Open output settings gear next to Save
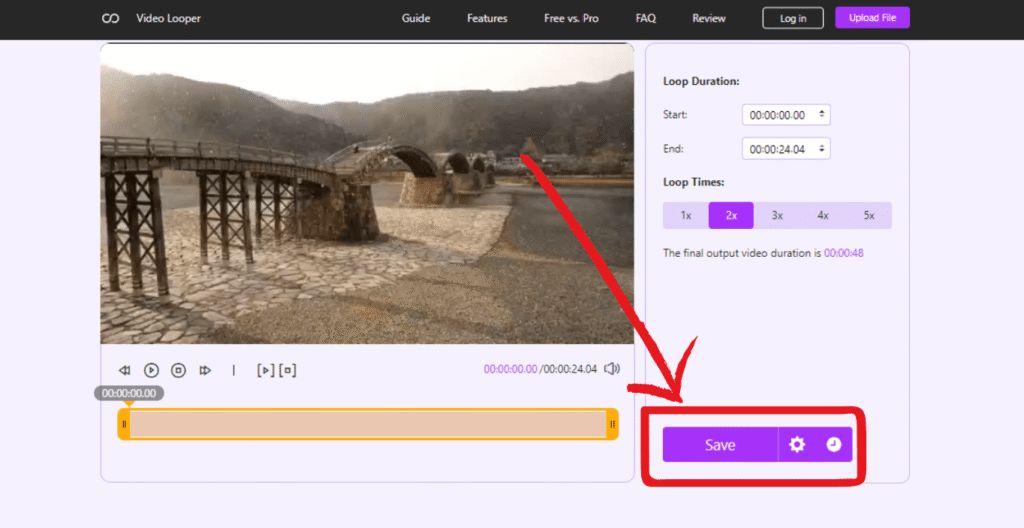1024x528 pixels. 797,445
